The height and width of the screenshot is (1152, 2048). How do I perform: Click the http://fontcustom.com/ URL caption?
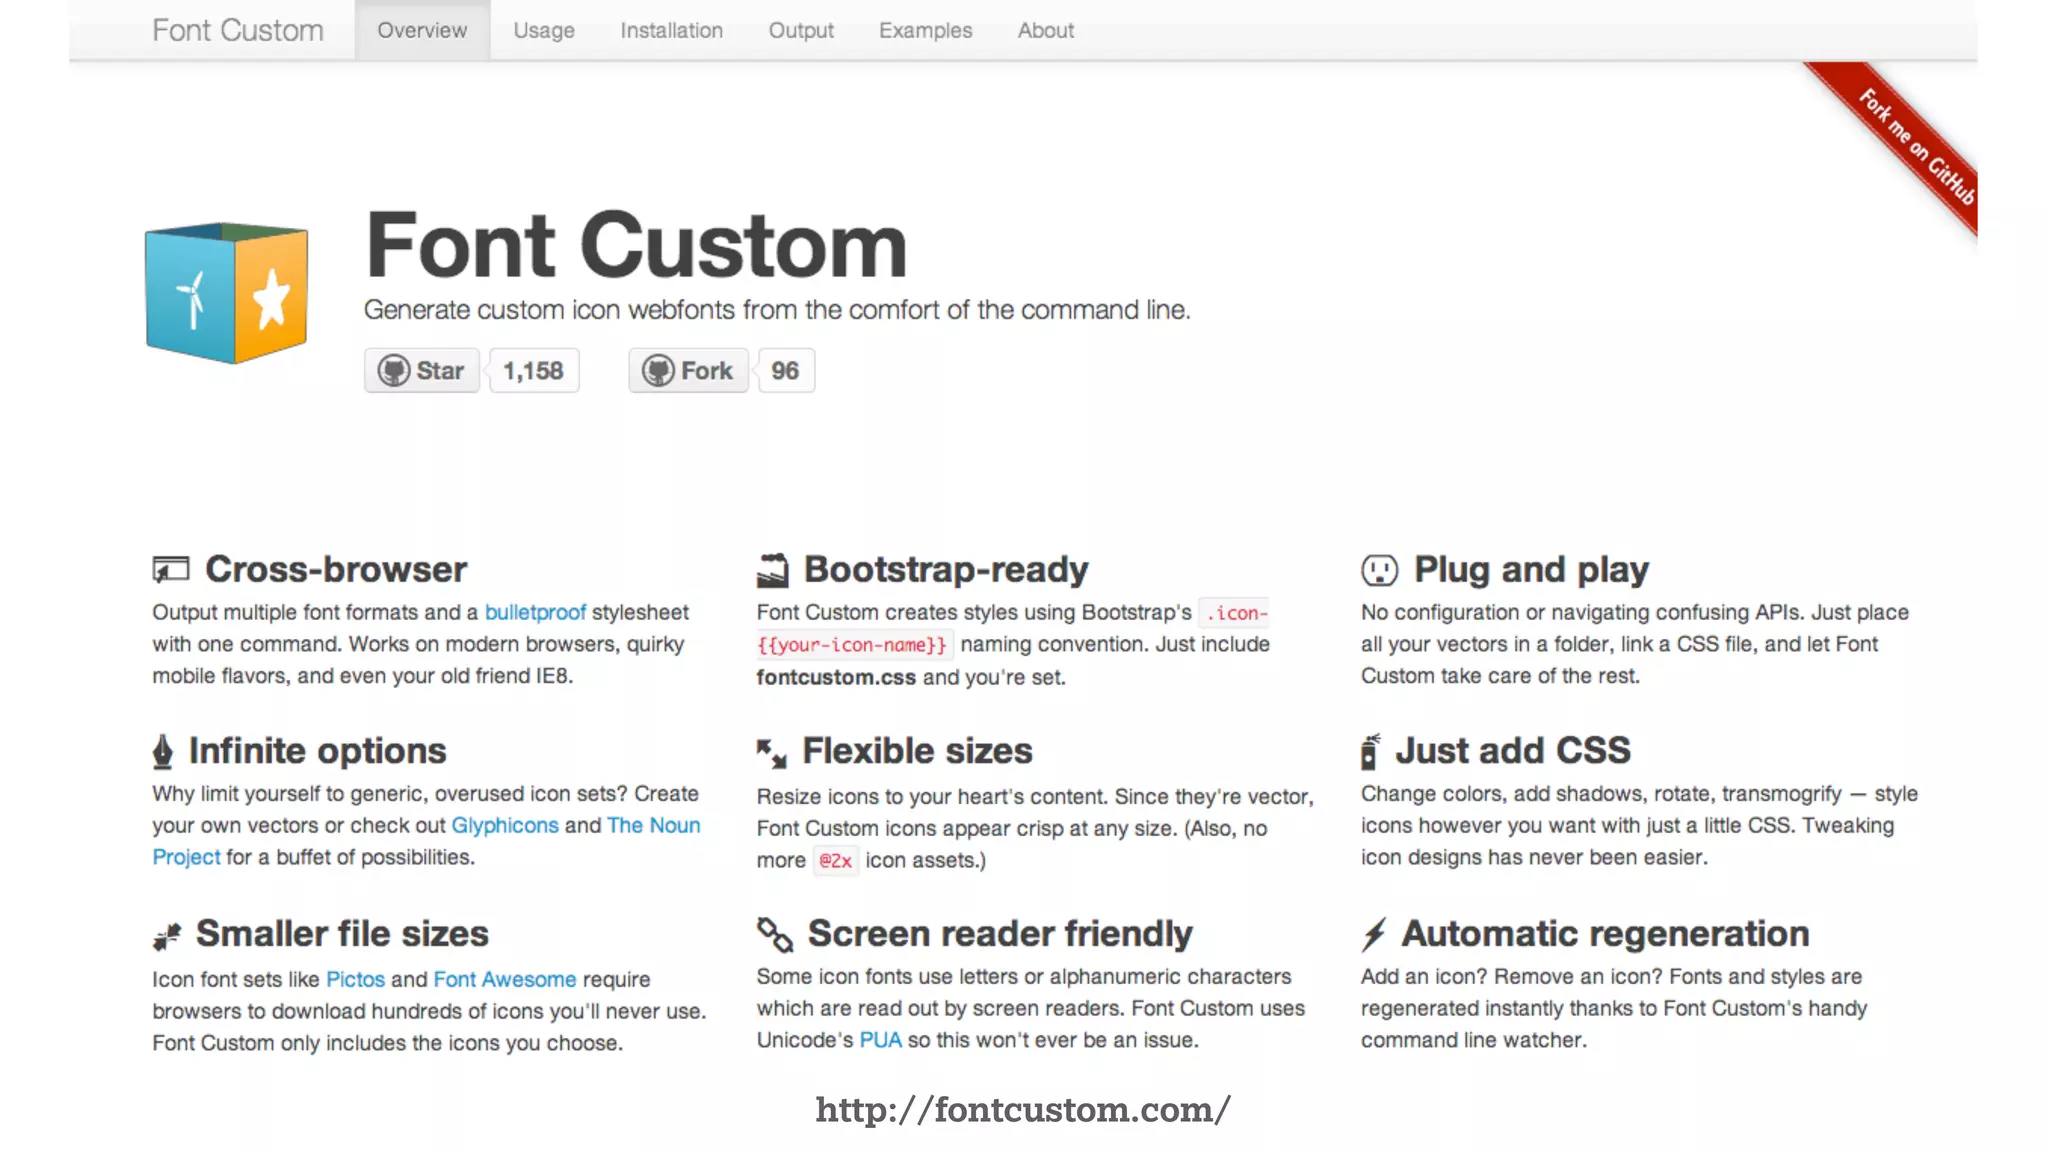[x=1023, y=1110]
